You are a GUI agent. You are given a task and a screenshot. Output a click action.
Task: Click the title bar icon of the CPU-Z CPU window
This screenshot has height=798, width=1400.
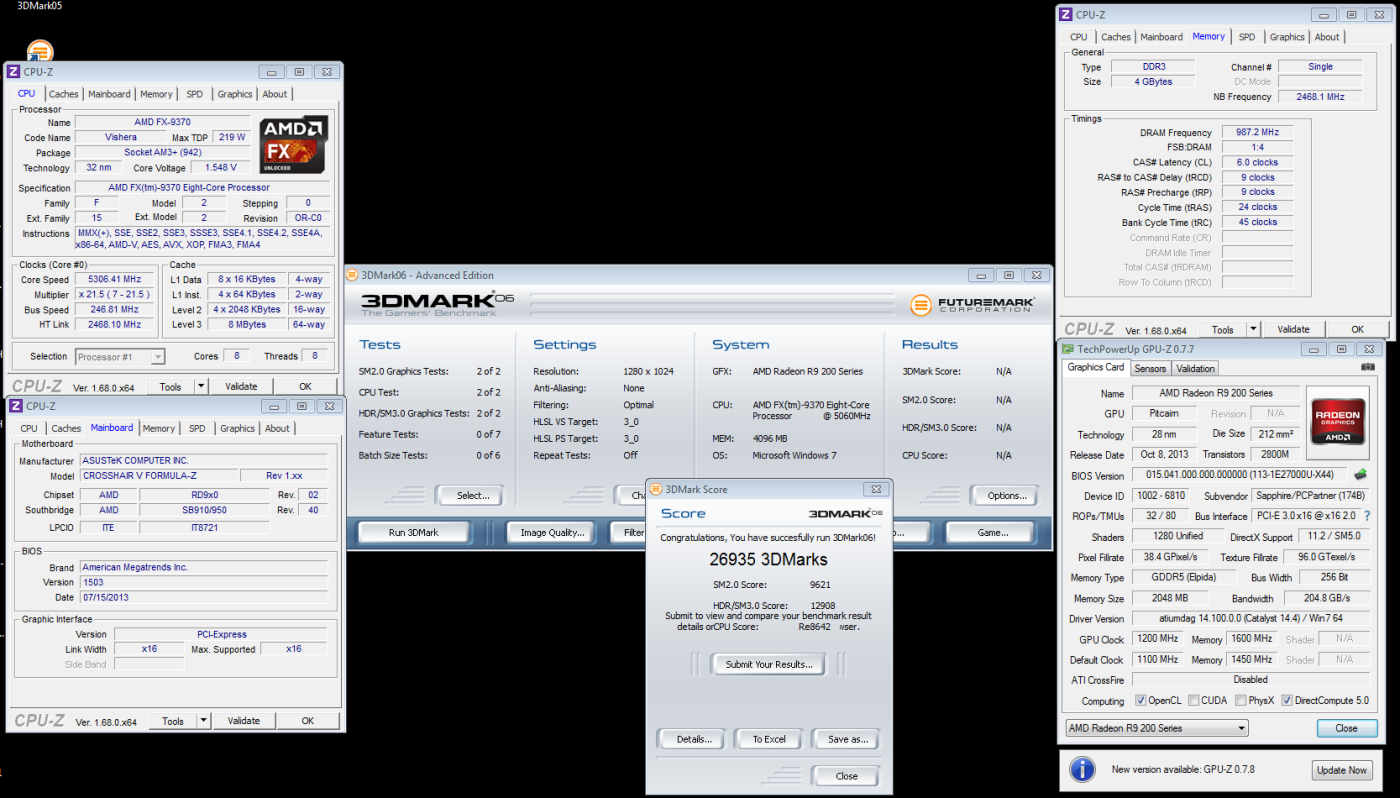pyautogui.click(x=13, y=72)
